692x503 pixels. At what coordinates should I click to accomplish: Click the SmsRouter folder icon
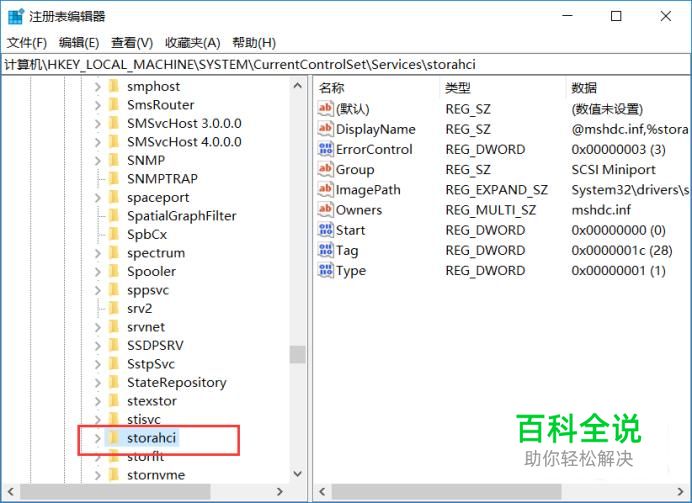[x=114, y=105]
